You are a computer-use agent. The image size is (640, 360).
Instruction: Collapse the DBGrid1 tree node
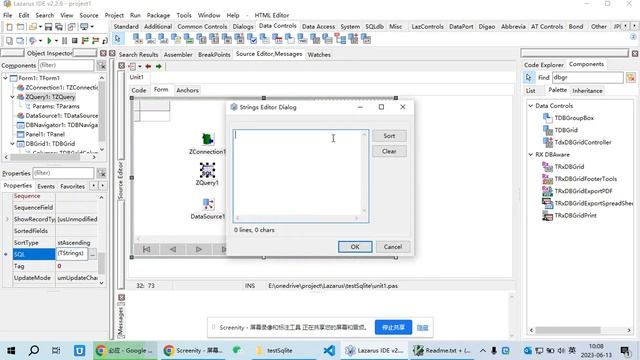[x=13, y=144]
